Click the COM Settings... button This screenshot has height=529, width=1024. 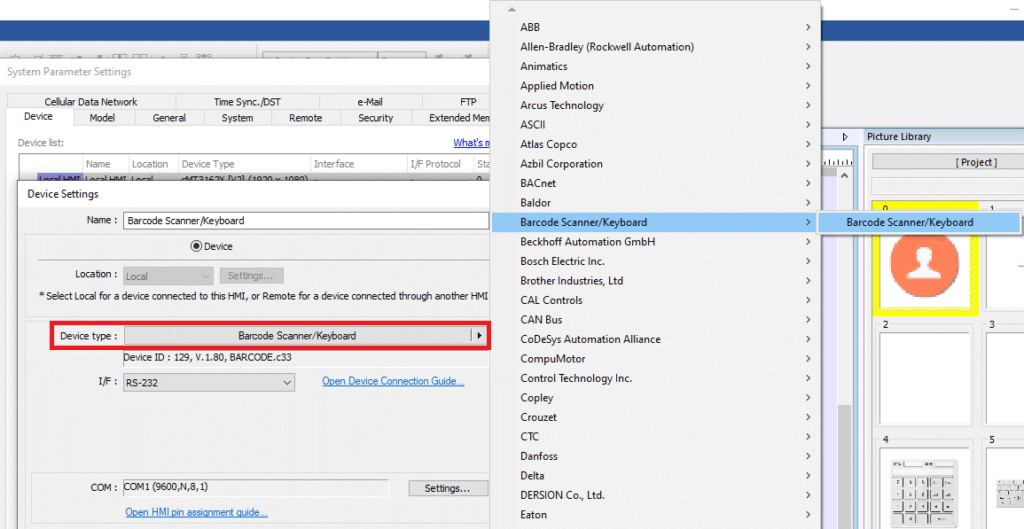pyautogui.click(x=447, y=489)
